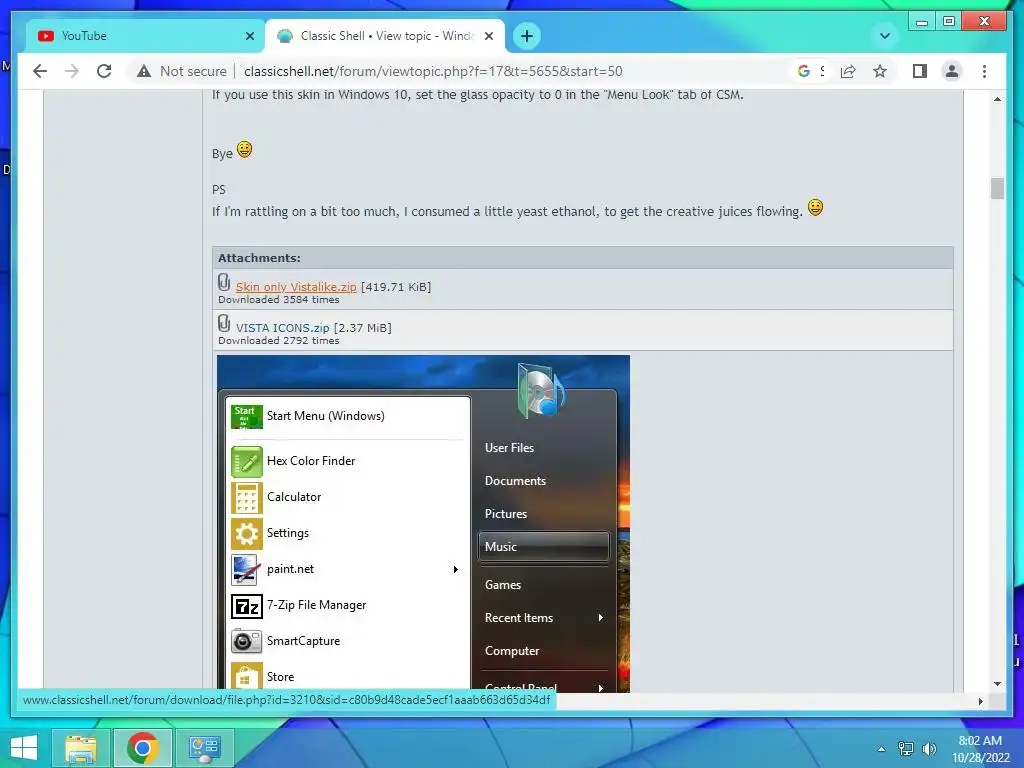Click User Files in the pictured menu
Viewport: 1024px width, 768px height.
(509, 448)
